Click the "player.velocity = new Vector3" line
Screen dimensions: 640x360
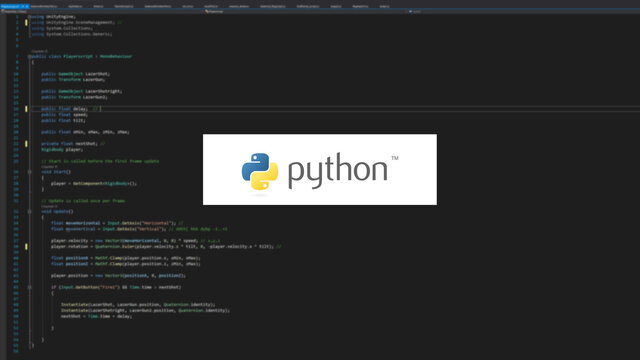click(124, 241)
